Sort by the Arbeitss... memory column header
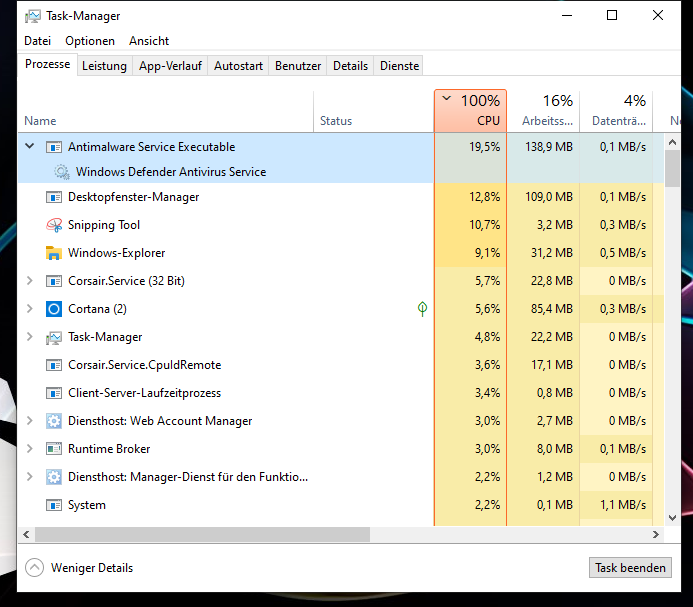 pos(543,111)
